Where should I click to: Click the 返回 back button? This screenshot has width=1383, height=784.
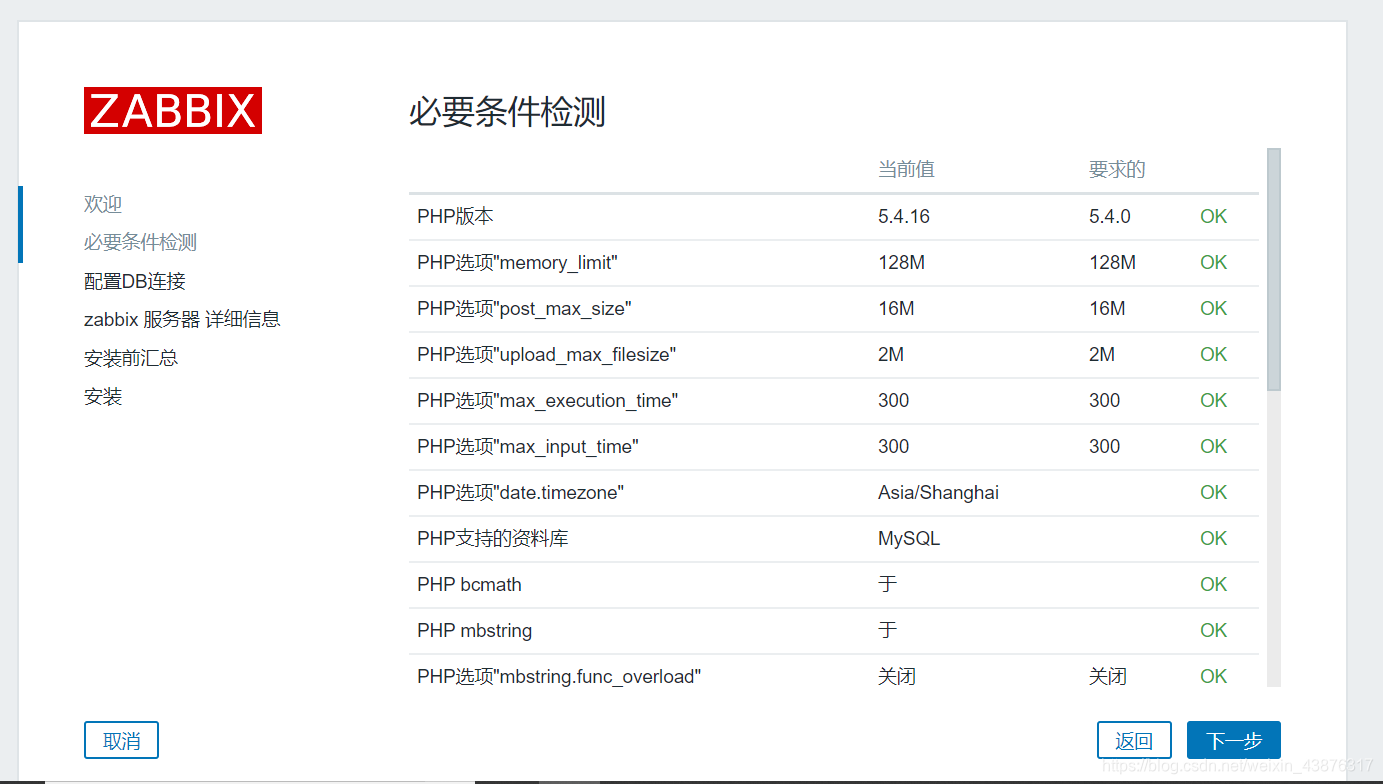click(x=1134, y=740)
